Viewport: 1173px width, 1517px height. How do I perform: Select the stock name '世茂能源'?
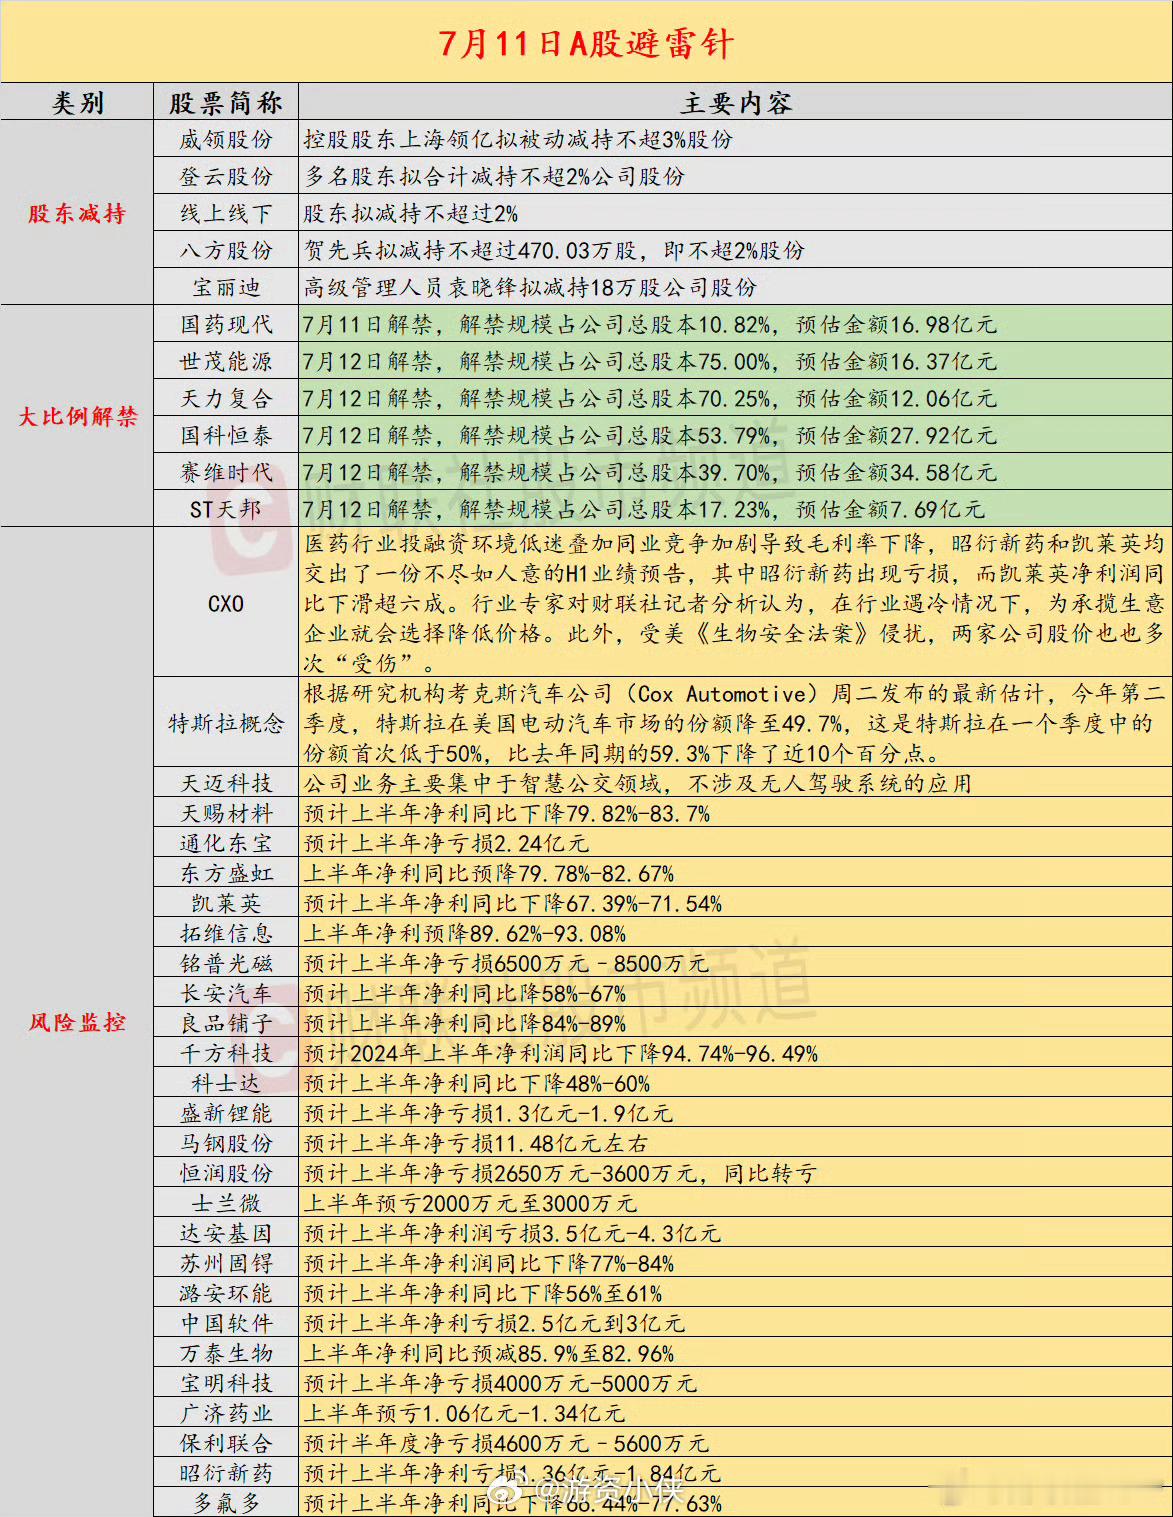(x=226, y=362)
